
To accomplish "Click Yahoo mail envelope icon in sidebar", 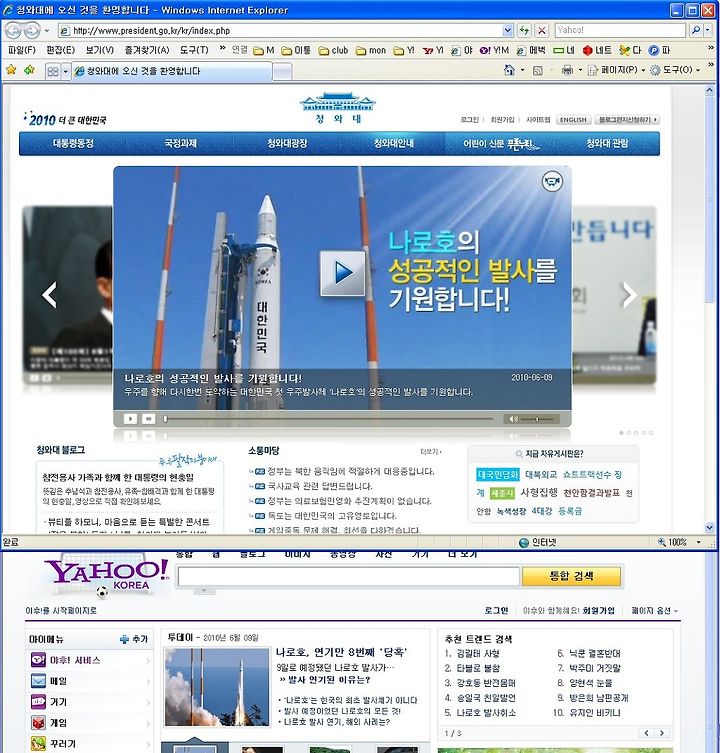I will tap(38, 680).
